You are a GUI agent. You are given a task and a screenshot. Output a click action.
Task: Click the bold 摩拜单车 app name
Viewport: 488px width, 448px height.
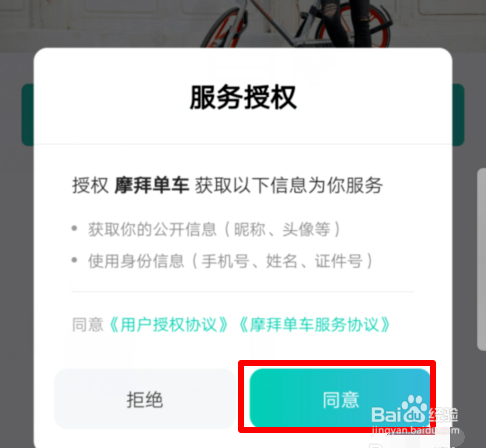[152, 185]
